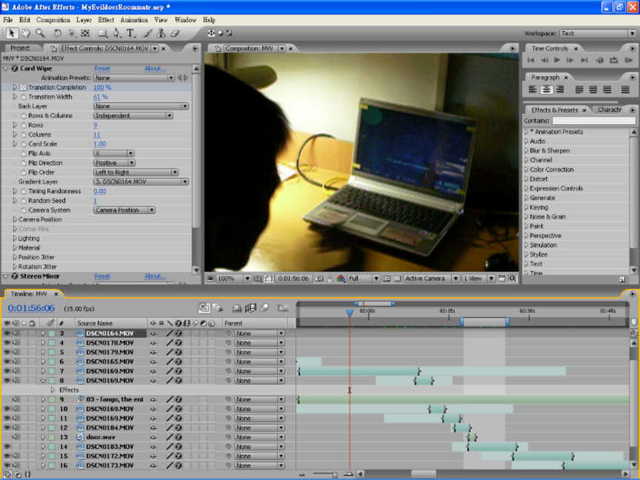Hide video of DSCN0164.MOV layer 3
Viewport: 640px width, 480px height.
[x=7, y=333]
